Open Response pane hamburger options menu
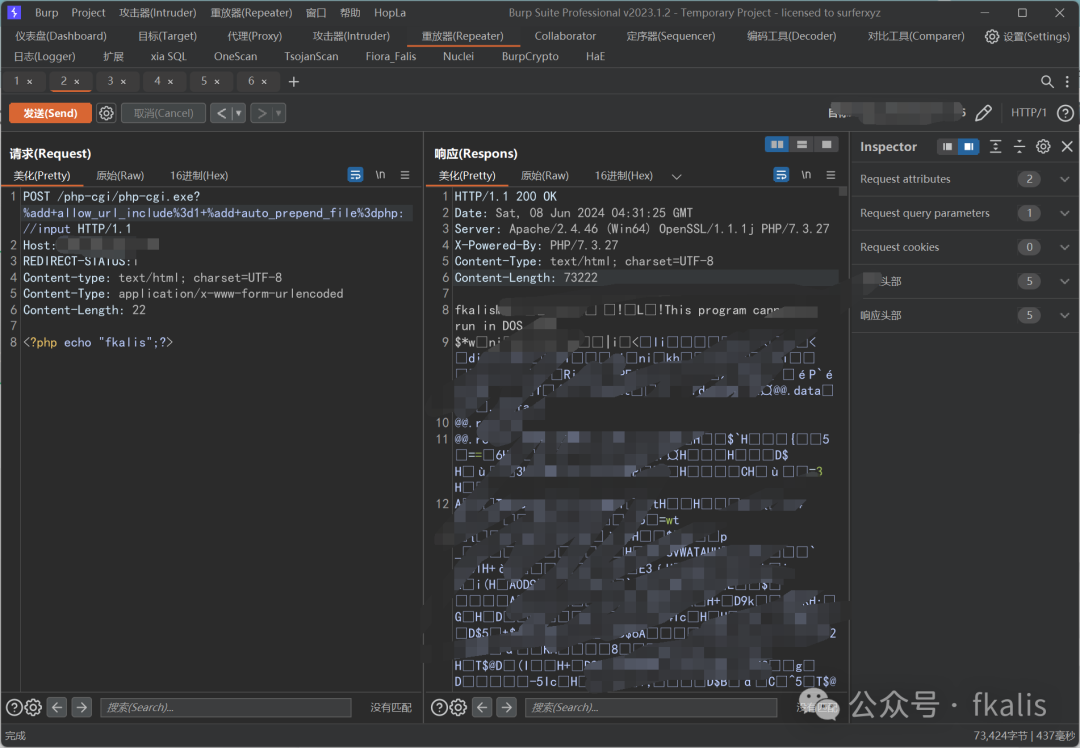This screenshot has height=748, width=1080. coord(831,175)
